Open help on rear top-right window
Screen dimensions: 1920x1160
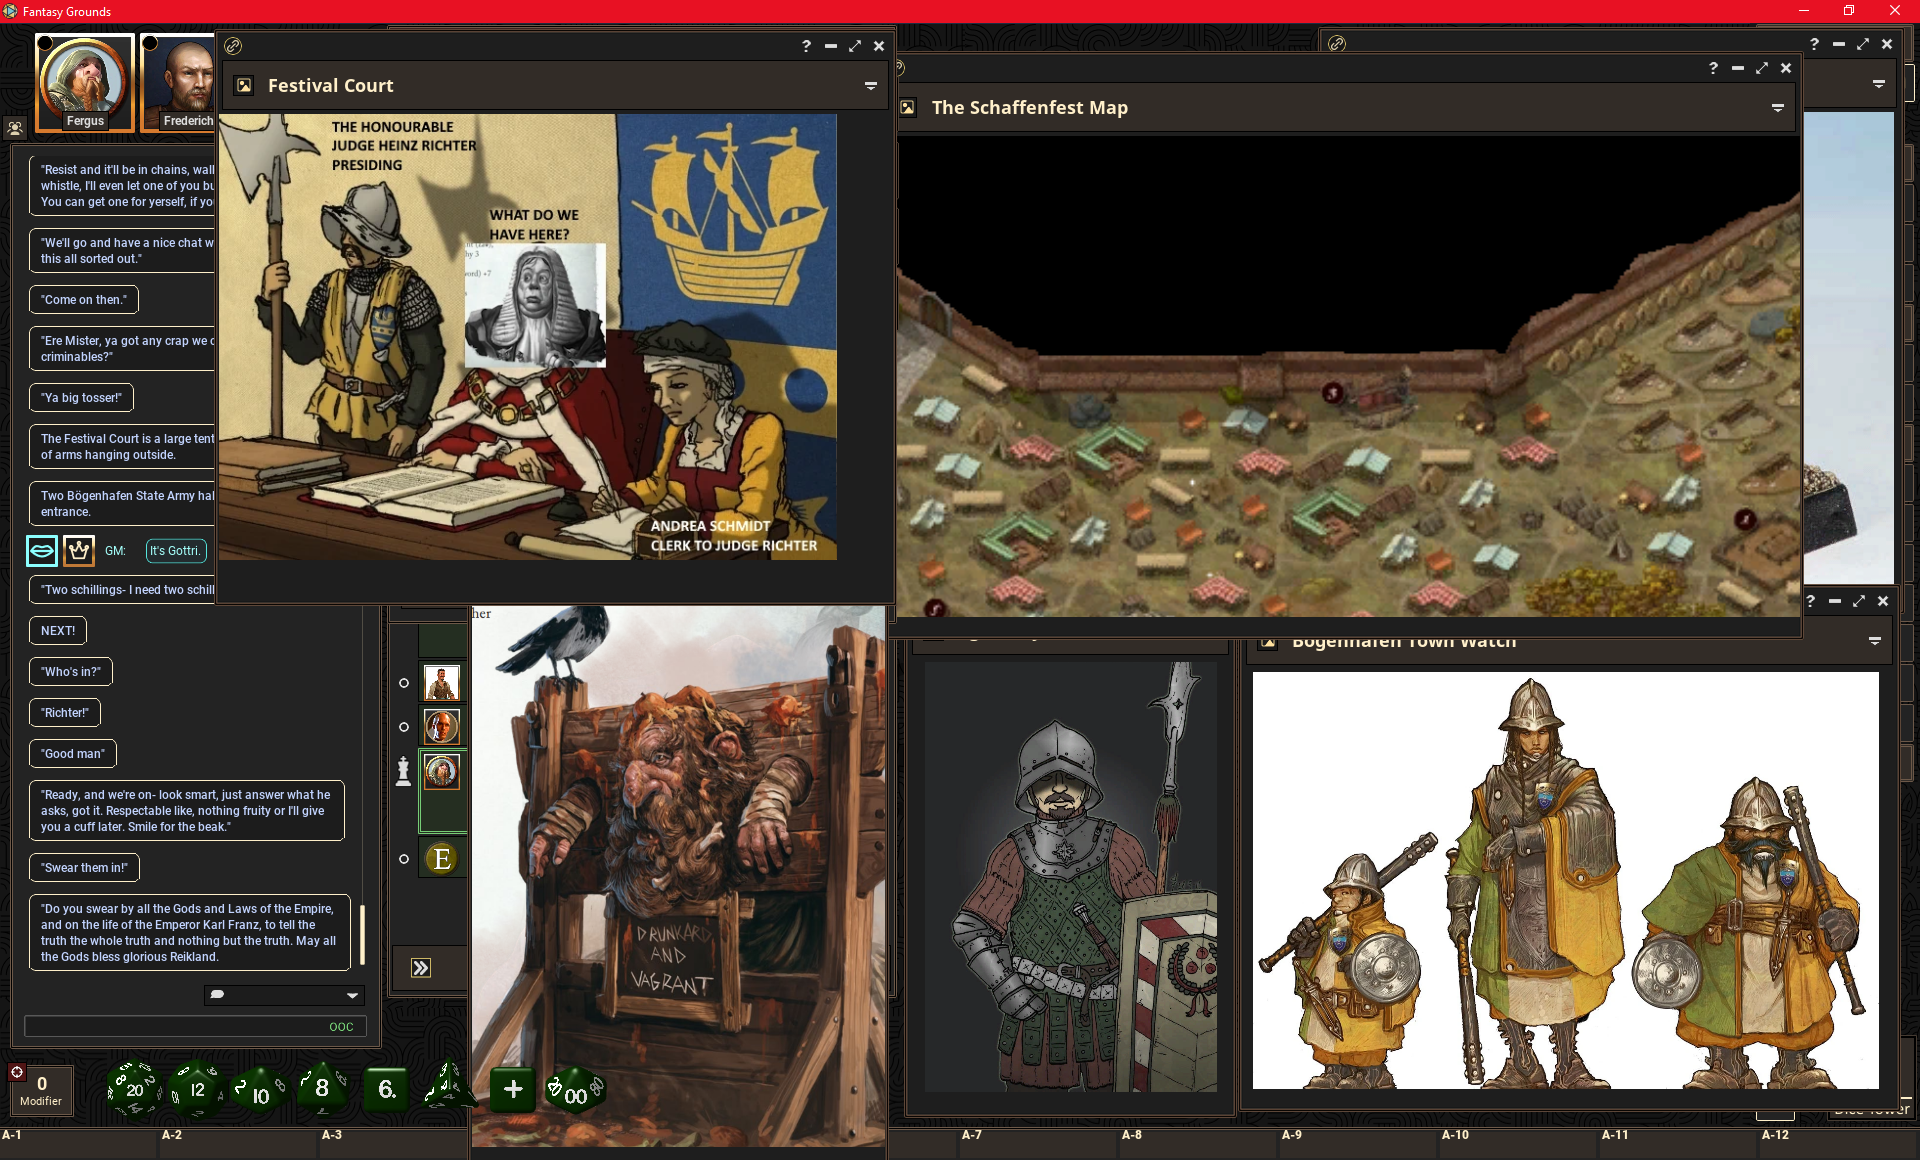coord(1814,44)
